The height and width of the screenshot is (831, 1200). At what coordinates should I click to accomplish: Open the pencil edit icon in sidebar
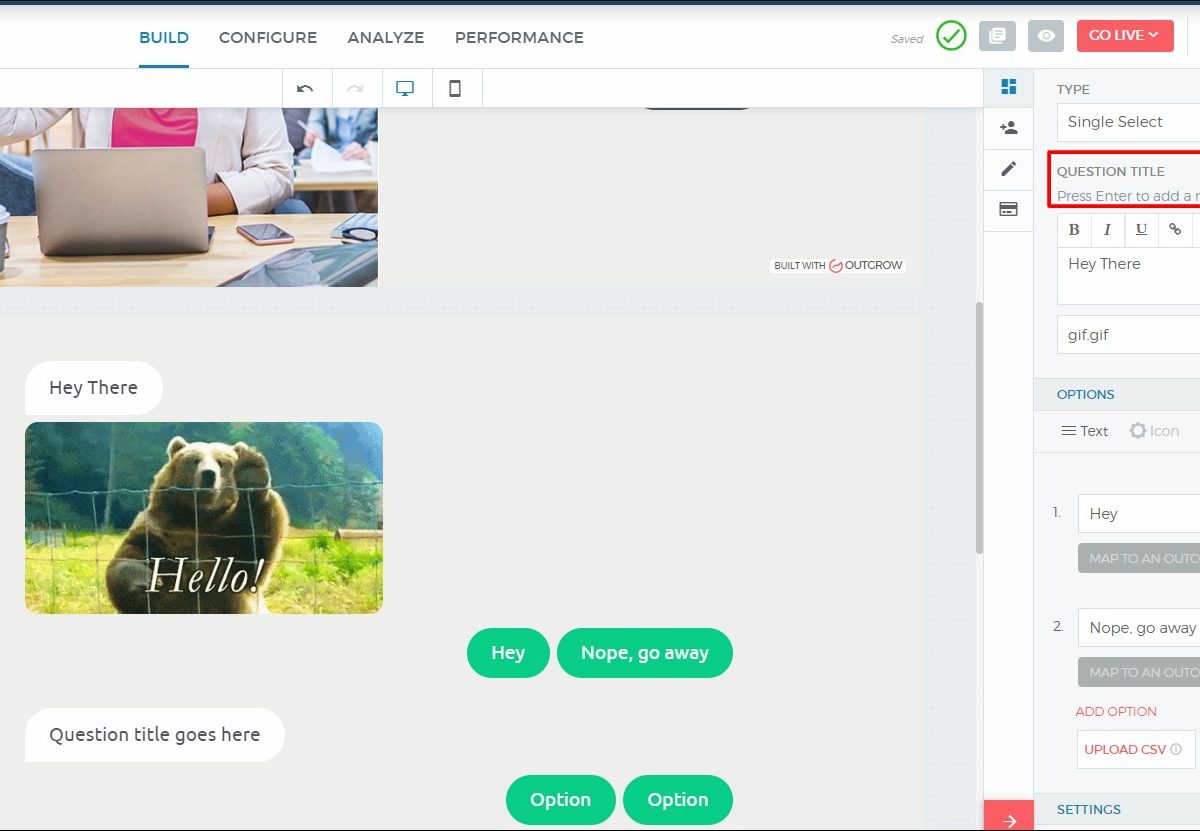1008,169
